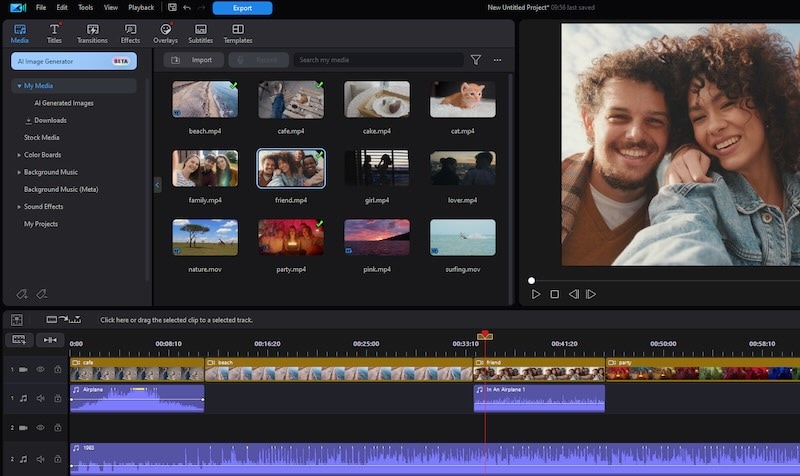Select the Downloads folder
The width and height of the screenshot is (800, 476).
[50, 120]
